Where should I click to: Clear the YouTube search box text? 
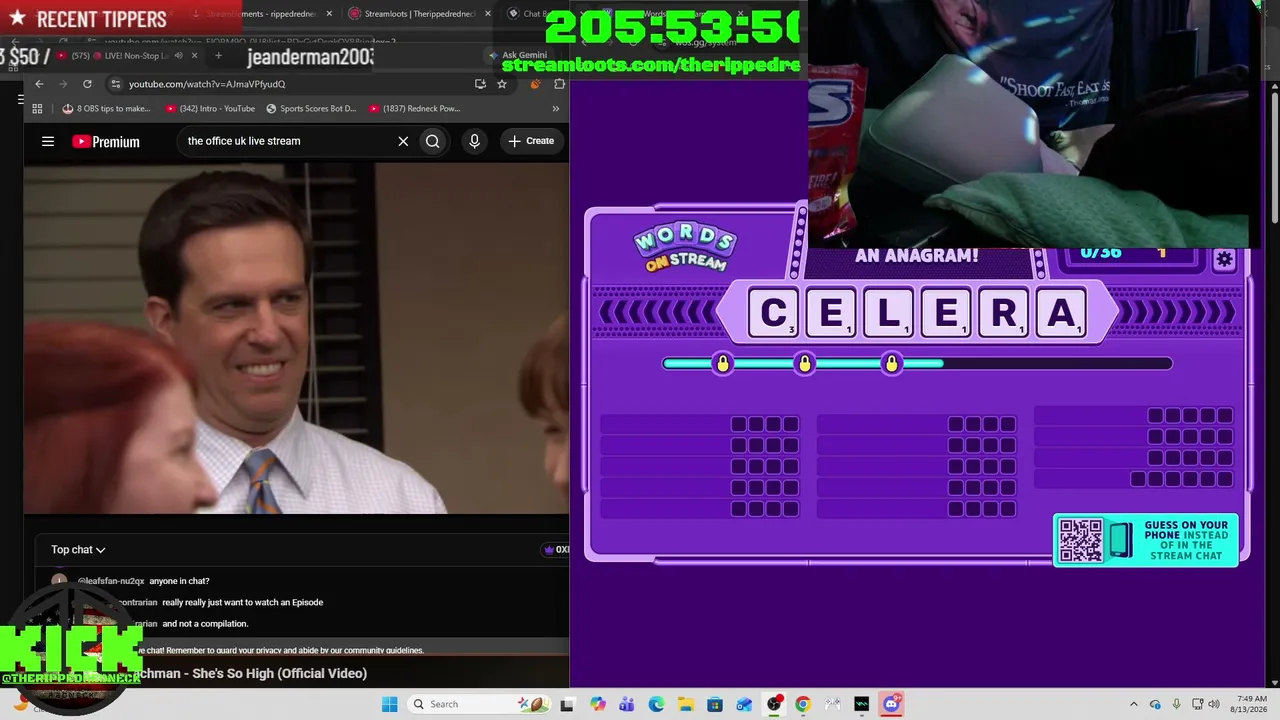(x=403, y=141)
